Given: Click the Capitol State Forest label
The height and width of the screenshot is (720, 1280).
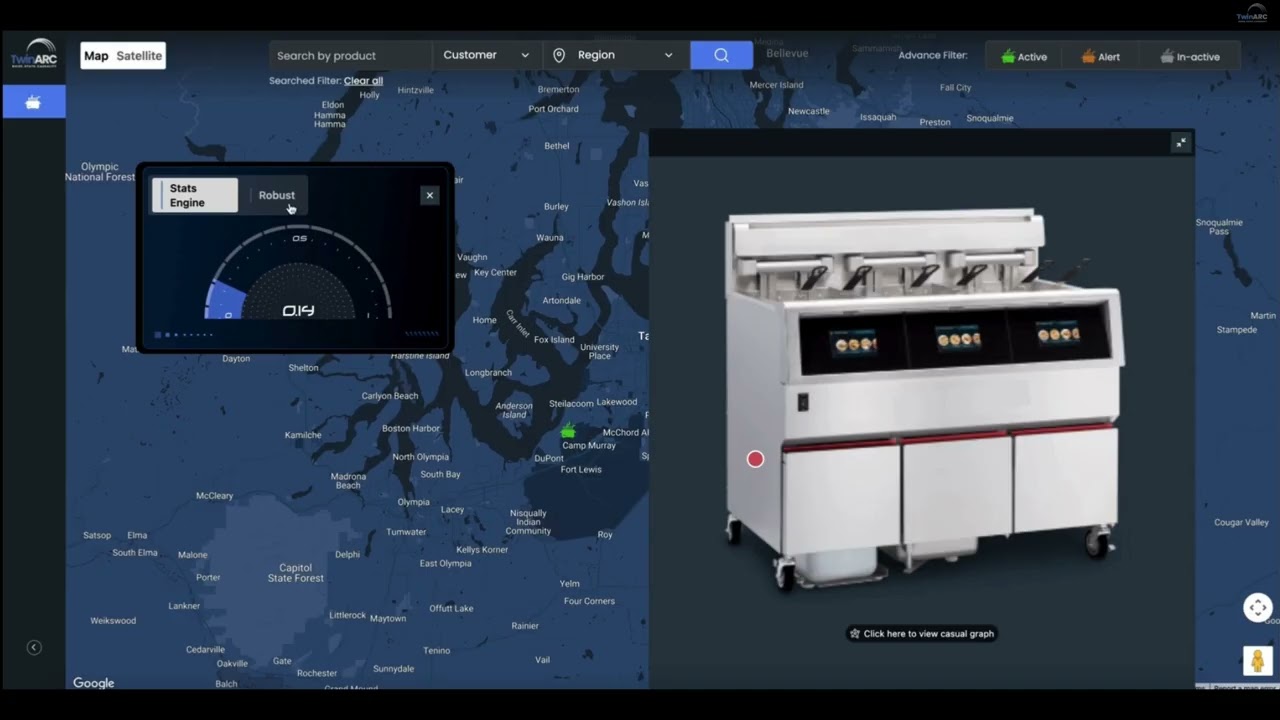Looking at the screenshot, I should [x=296, y=573].
